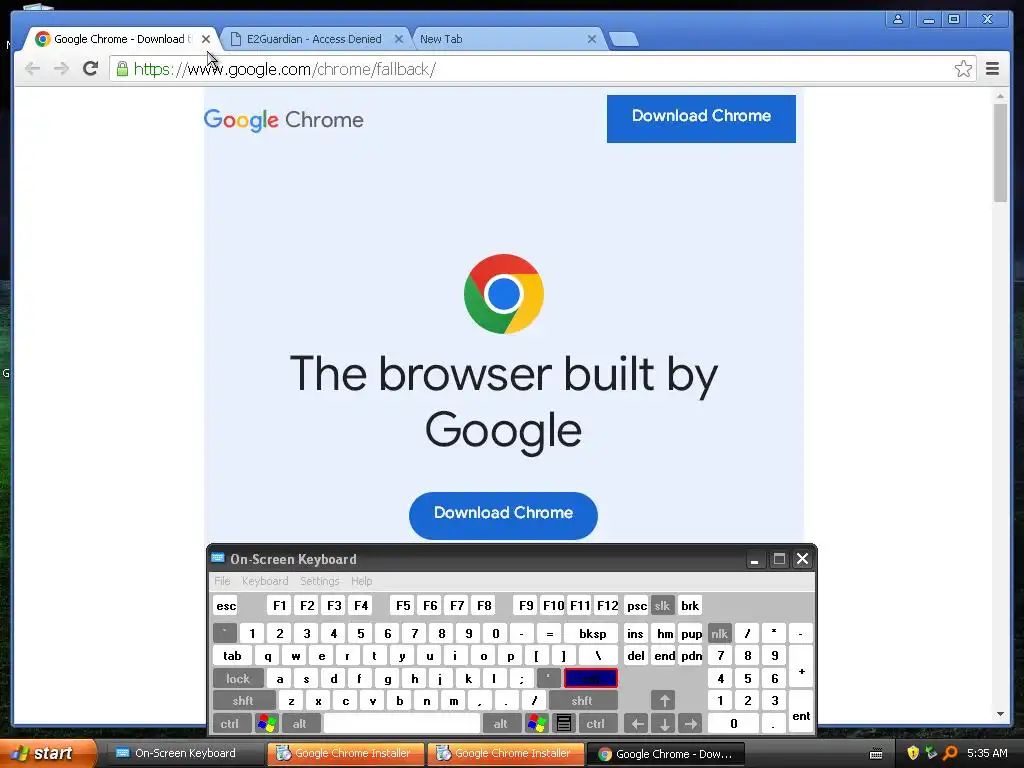Click the left Windows logo key

pyautogui.click(x=267, y=724)
